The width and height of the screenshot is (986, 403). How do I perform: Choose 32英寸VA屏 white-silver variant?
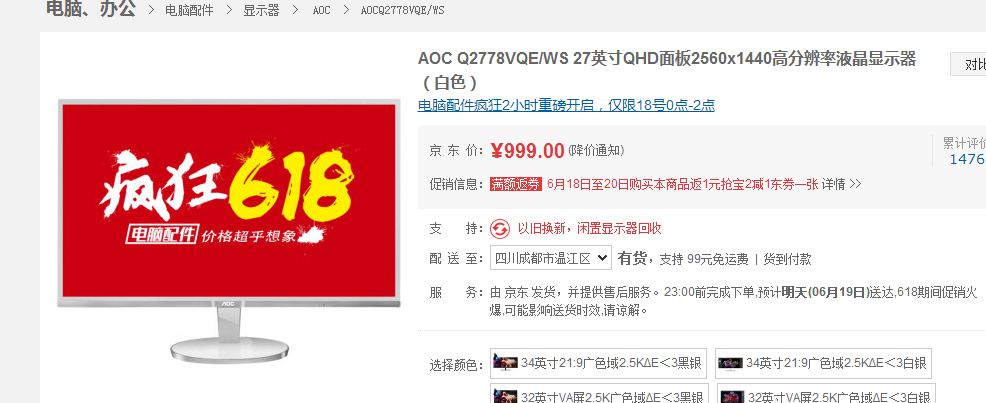tap(826, 395)
